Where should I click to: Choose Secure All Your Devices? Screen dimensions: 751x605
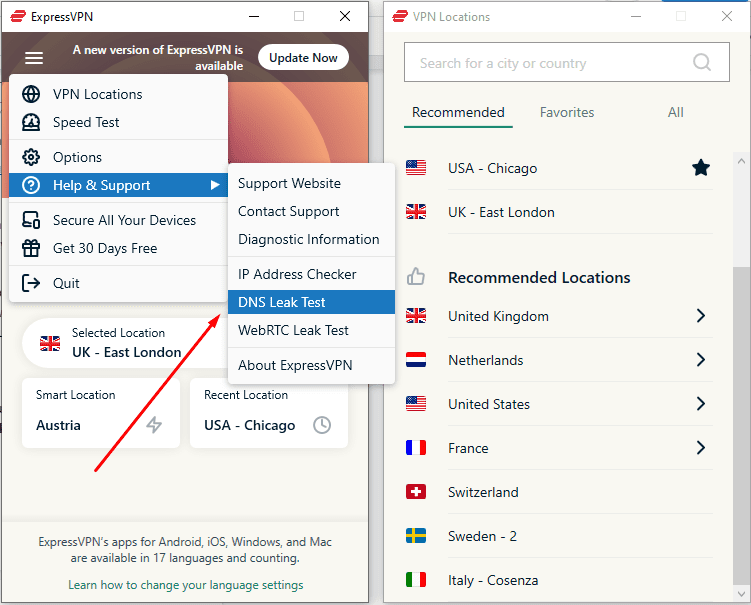pyautogui.click(x=118, y=220)
